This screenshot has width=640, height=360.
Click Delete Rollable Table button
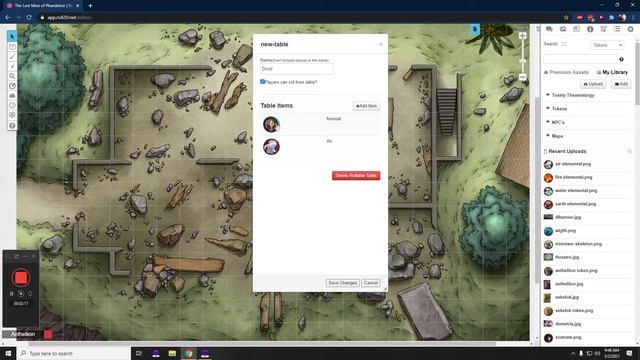(x=356, y=176)
